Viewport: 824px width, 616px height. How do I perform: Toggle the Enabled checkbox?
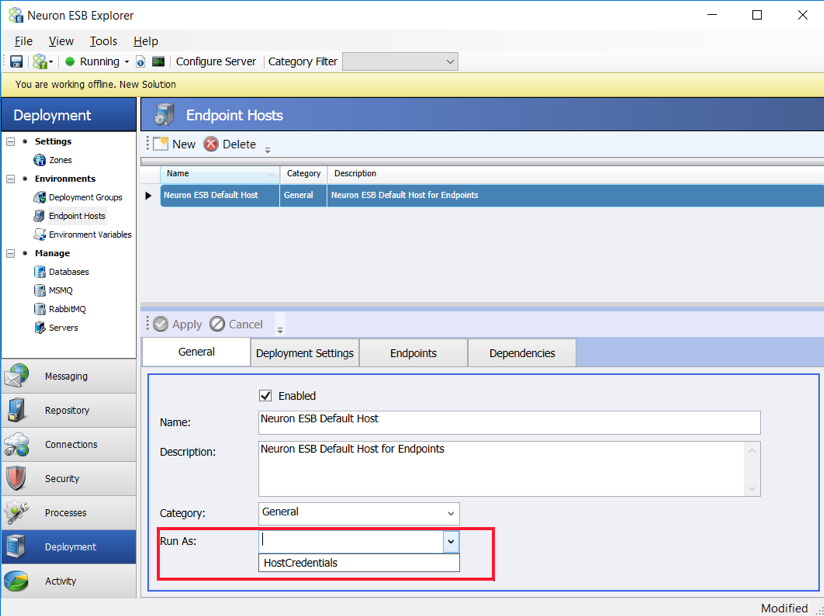(x=265, y=396)
